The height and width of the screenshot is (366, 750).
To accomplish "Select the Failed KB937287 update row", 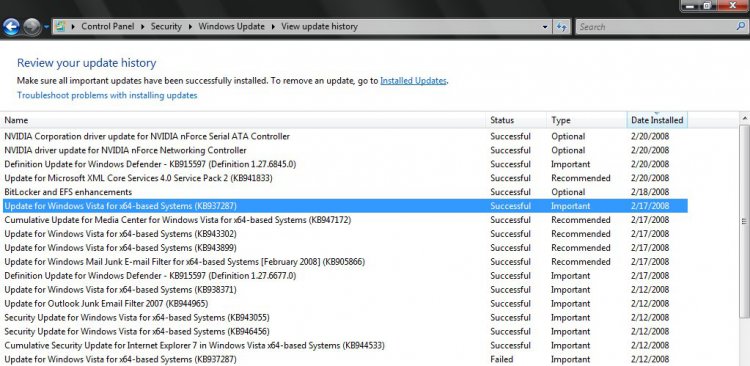I will [x=344, y=359].
